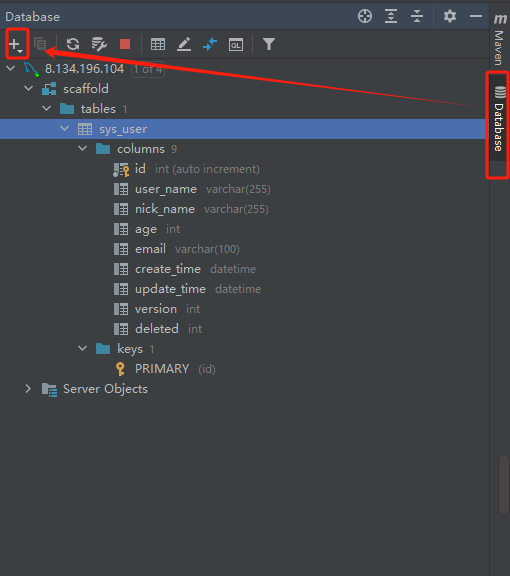Click the Edit source pencil icon

(184, 44)
